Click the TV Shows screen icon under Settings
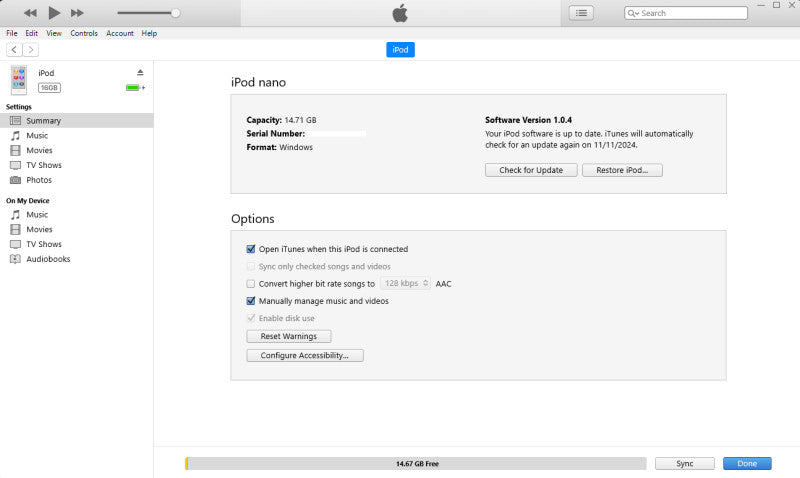 pos(16,165)
